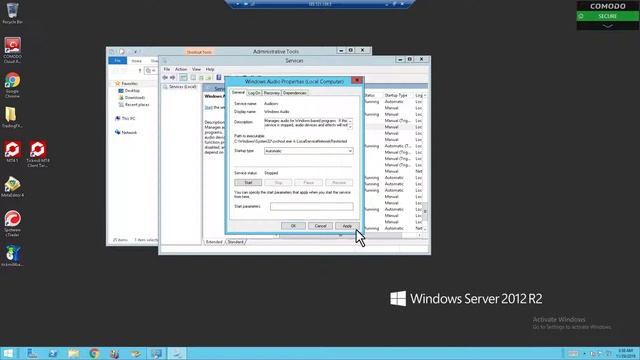
Task: Switch to the Recovery tab
Action: coord(271,93)
